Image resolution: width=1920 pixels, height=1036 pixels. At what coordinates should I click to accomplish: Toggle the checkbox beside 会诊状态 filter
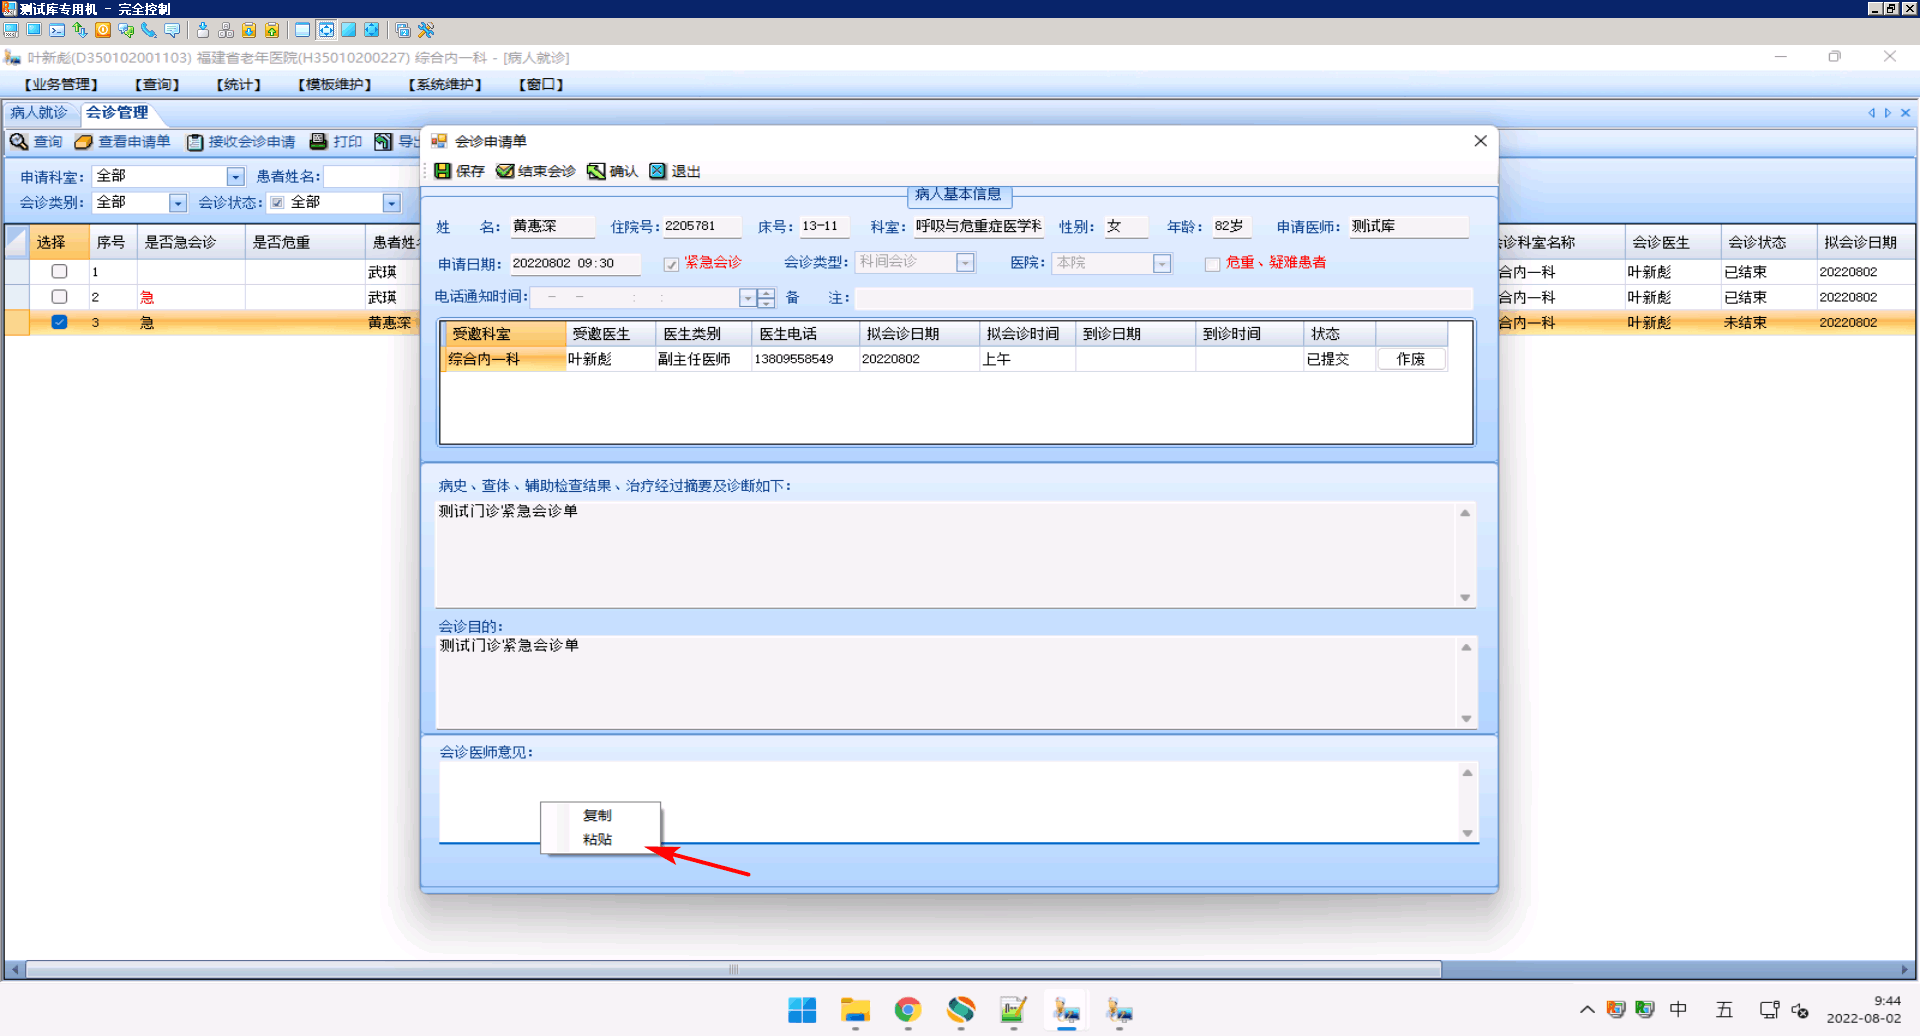pos(278,203)
